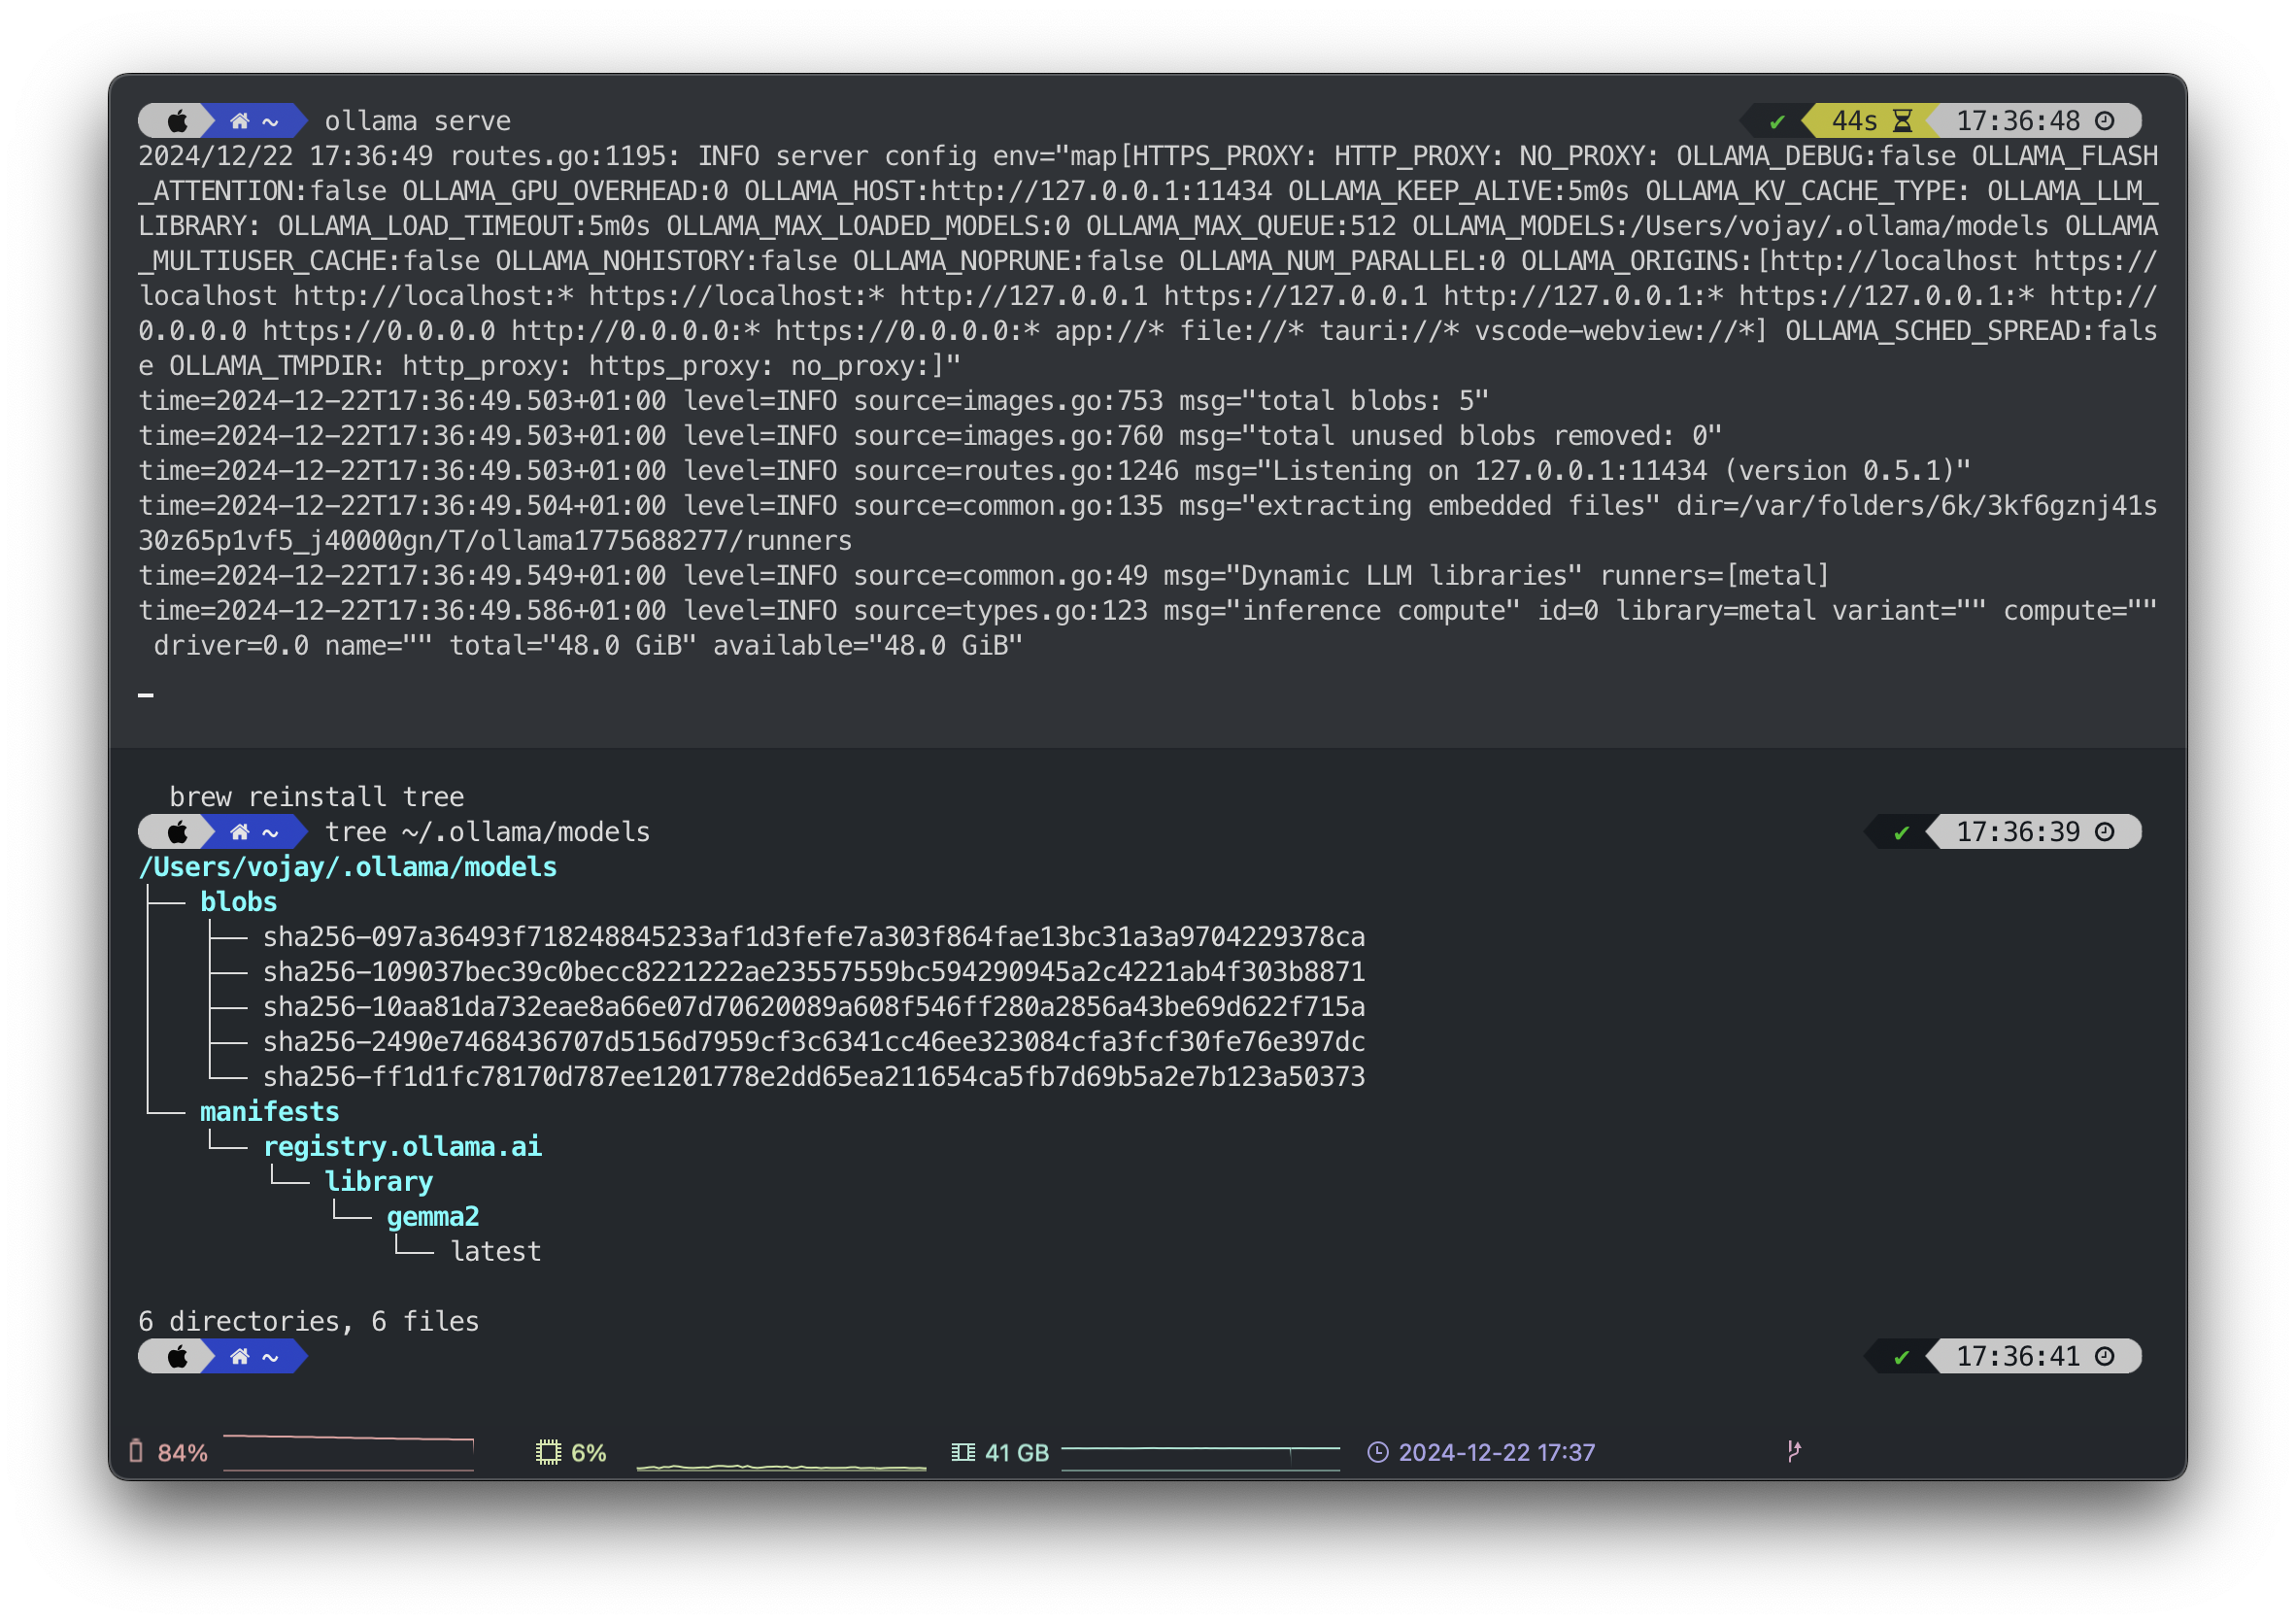Click the latest manifest file entry
This screenshot has height=1624, width=2296.
496,1251
